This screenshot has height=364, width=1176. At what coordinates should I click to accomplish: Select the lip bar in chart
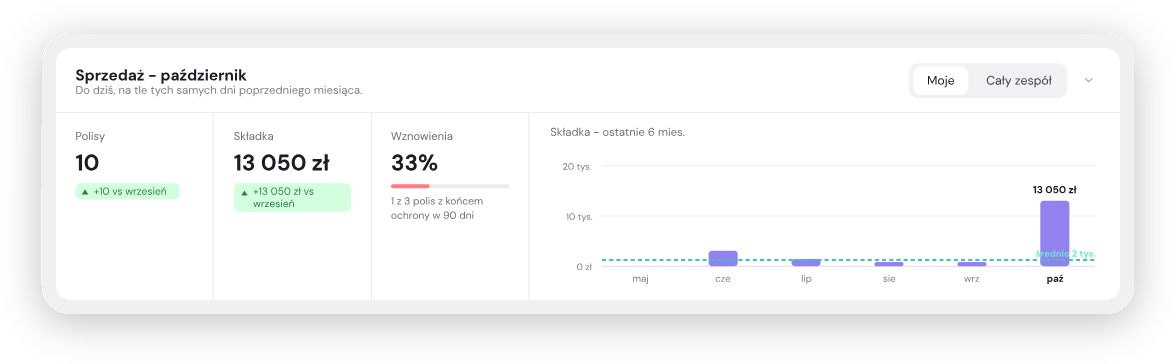click(x=806, y=263)
